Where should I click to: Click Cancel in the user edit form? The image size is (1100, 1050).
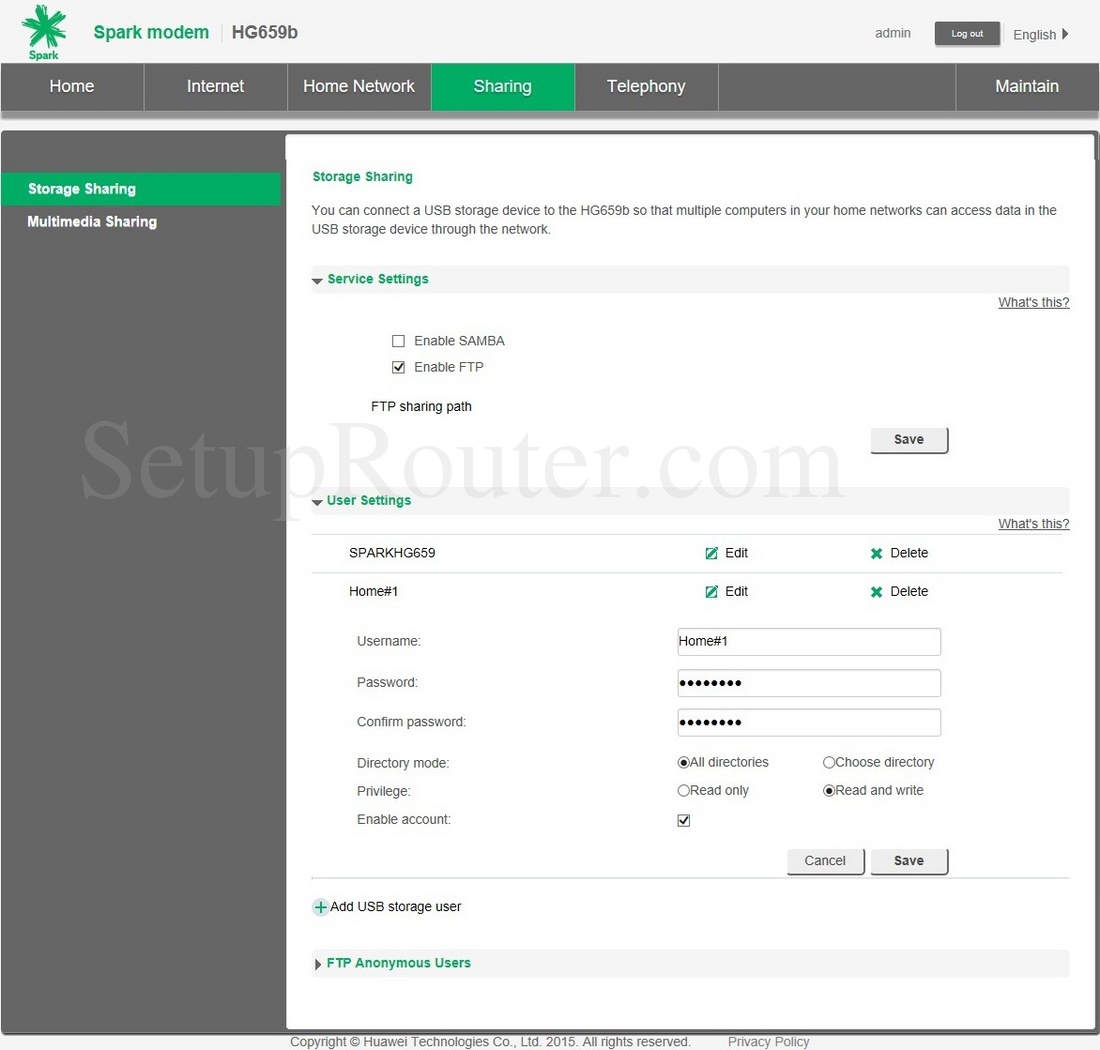tap(825, 861)
